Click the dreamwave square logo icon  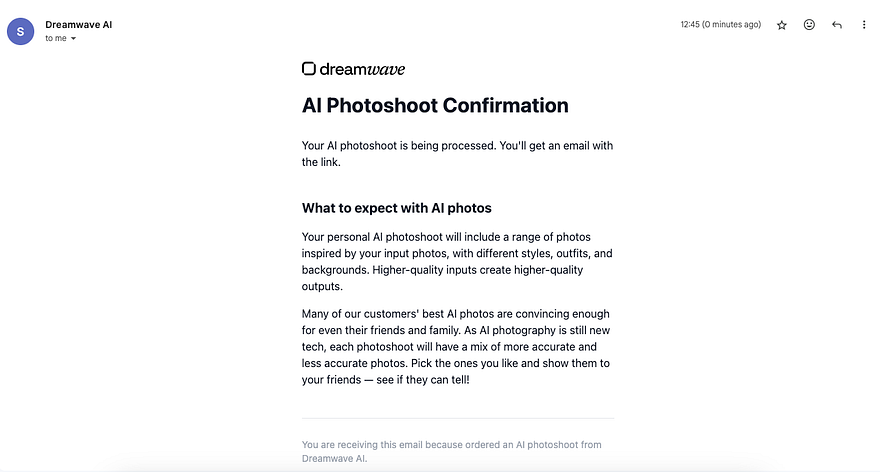click(x=309, y=68)
